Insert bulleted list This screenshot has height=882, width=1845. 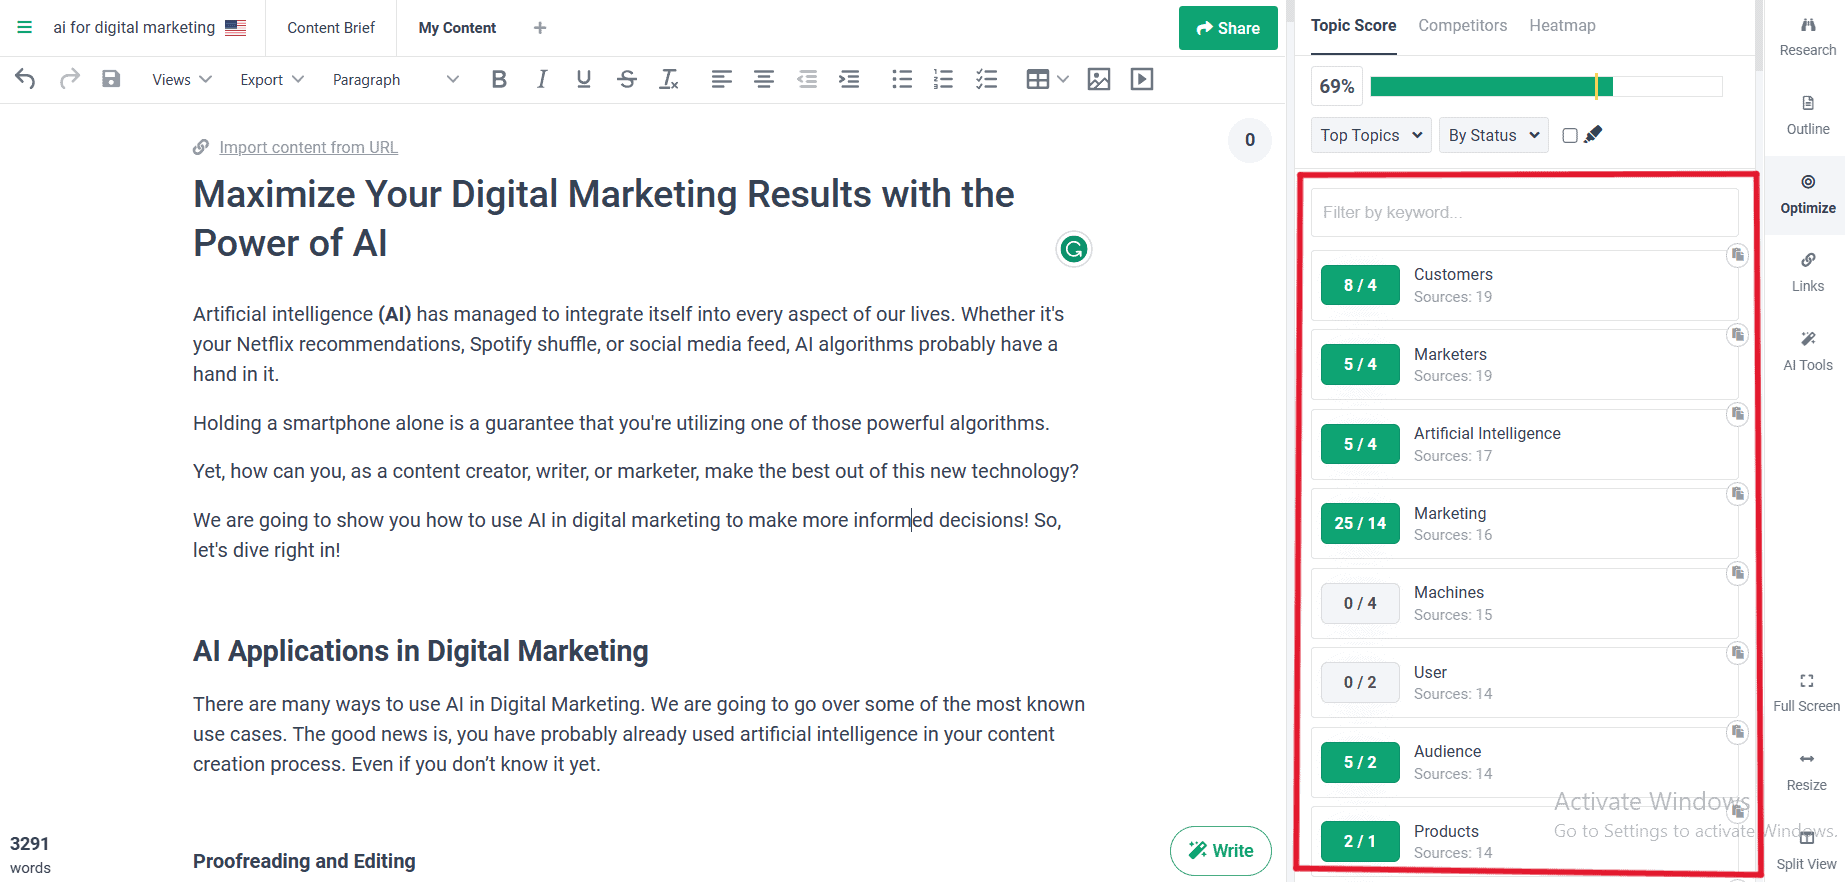point(902,79)
